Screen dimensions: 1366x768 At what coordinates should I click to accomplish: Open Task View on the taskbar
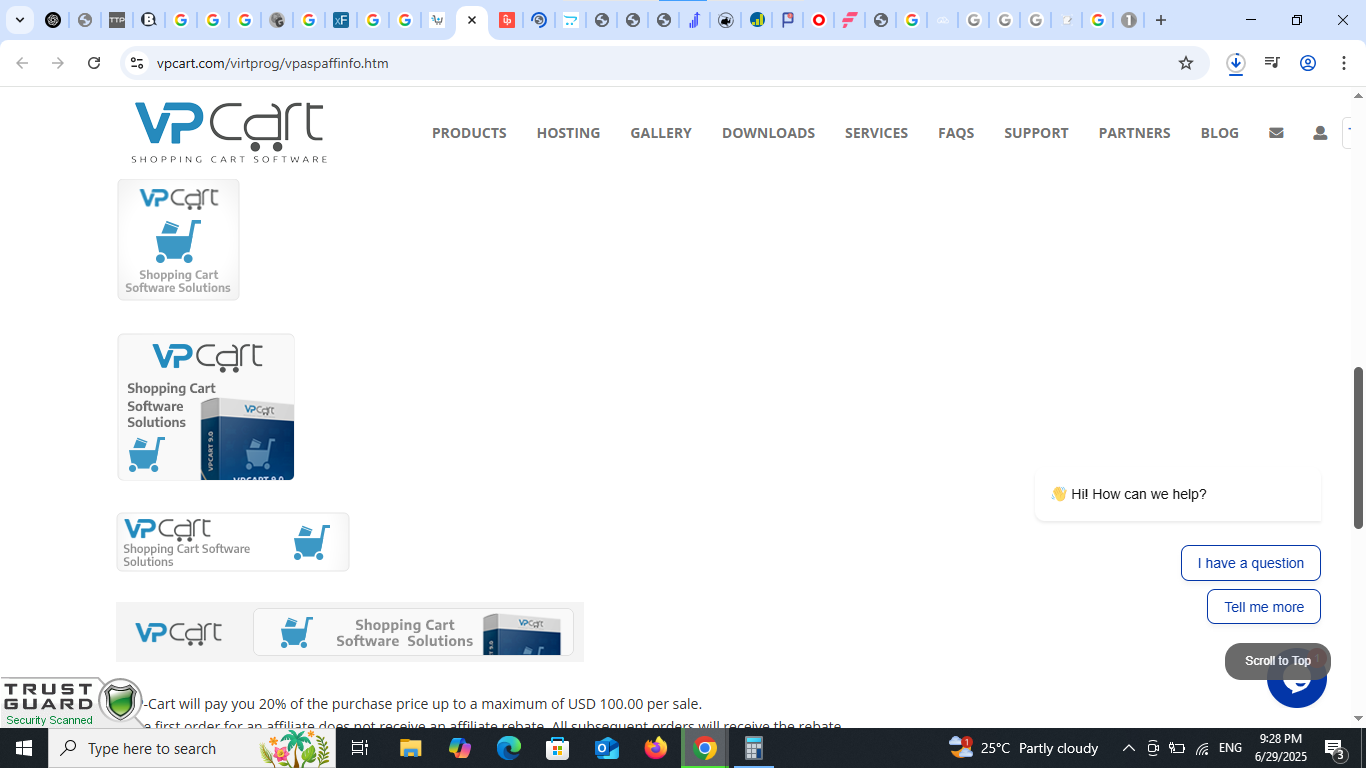coord(360,748)
